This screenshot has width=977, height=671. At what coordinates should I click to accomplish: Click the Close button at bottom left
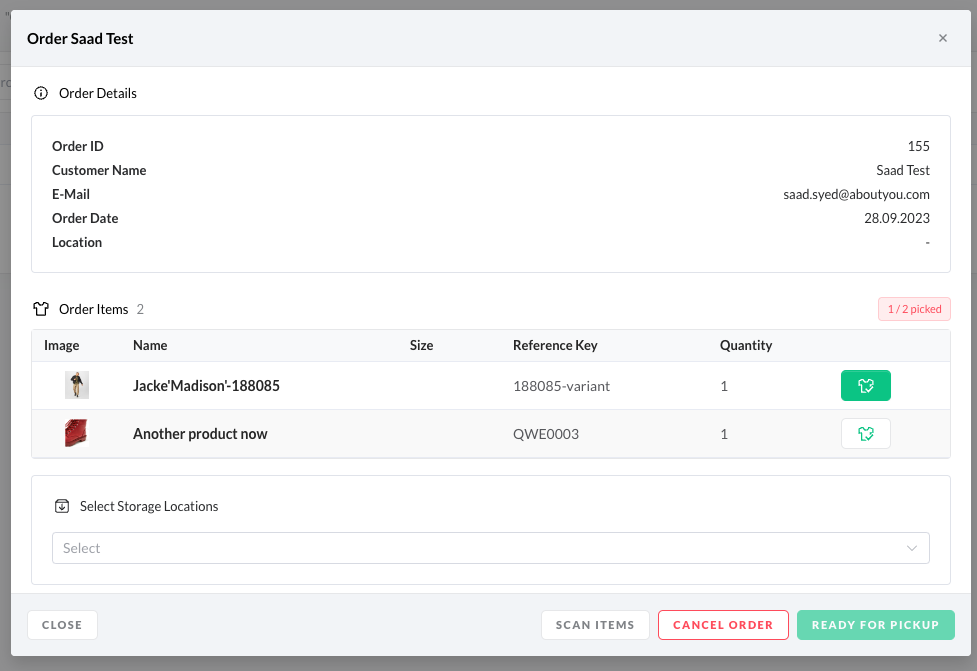[62, 625]
